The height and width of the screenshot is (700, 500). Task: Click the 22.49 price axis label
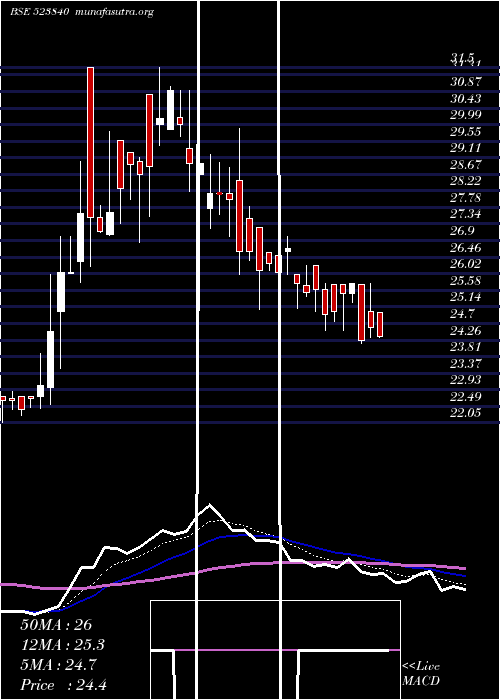coord(466,396)
